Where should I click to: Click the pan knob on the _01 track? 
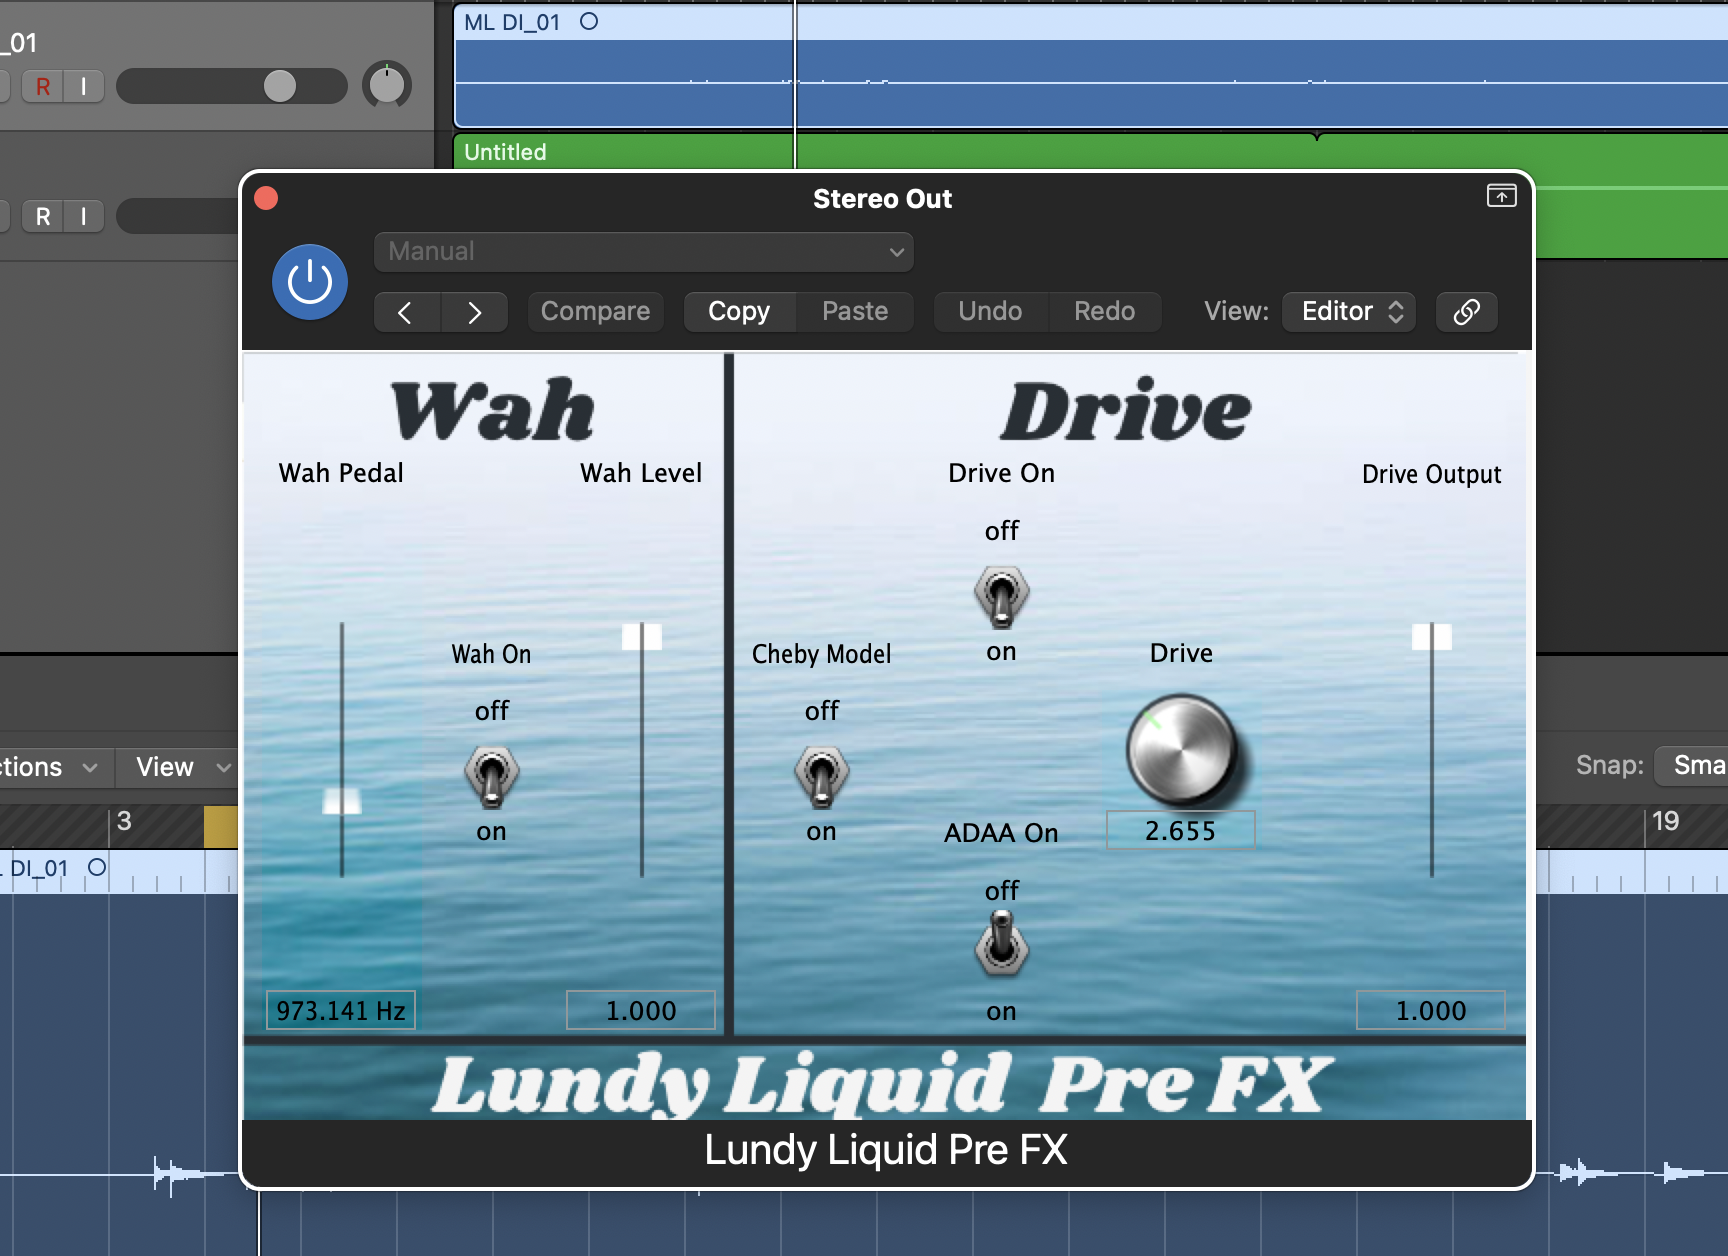coord(387,85)
